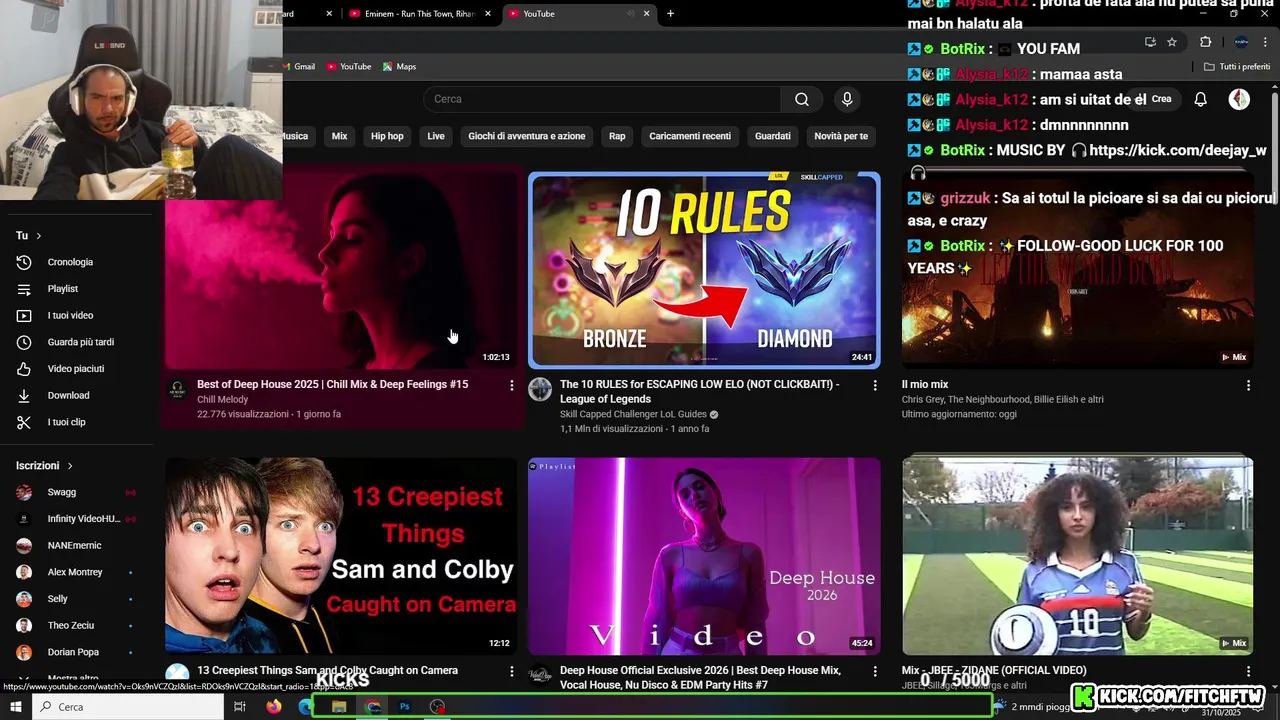Start voice search with microphone icon
The height and width of the screenshot is (720, 1280).
coord(847,99)
